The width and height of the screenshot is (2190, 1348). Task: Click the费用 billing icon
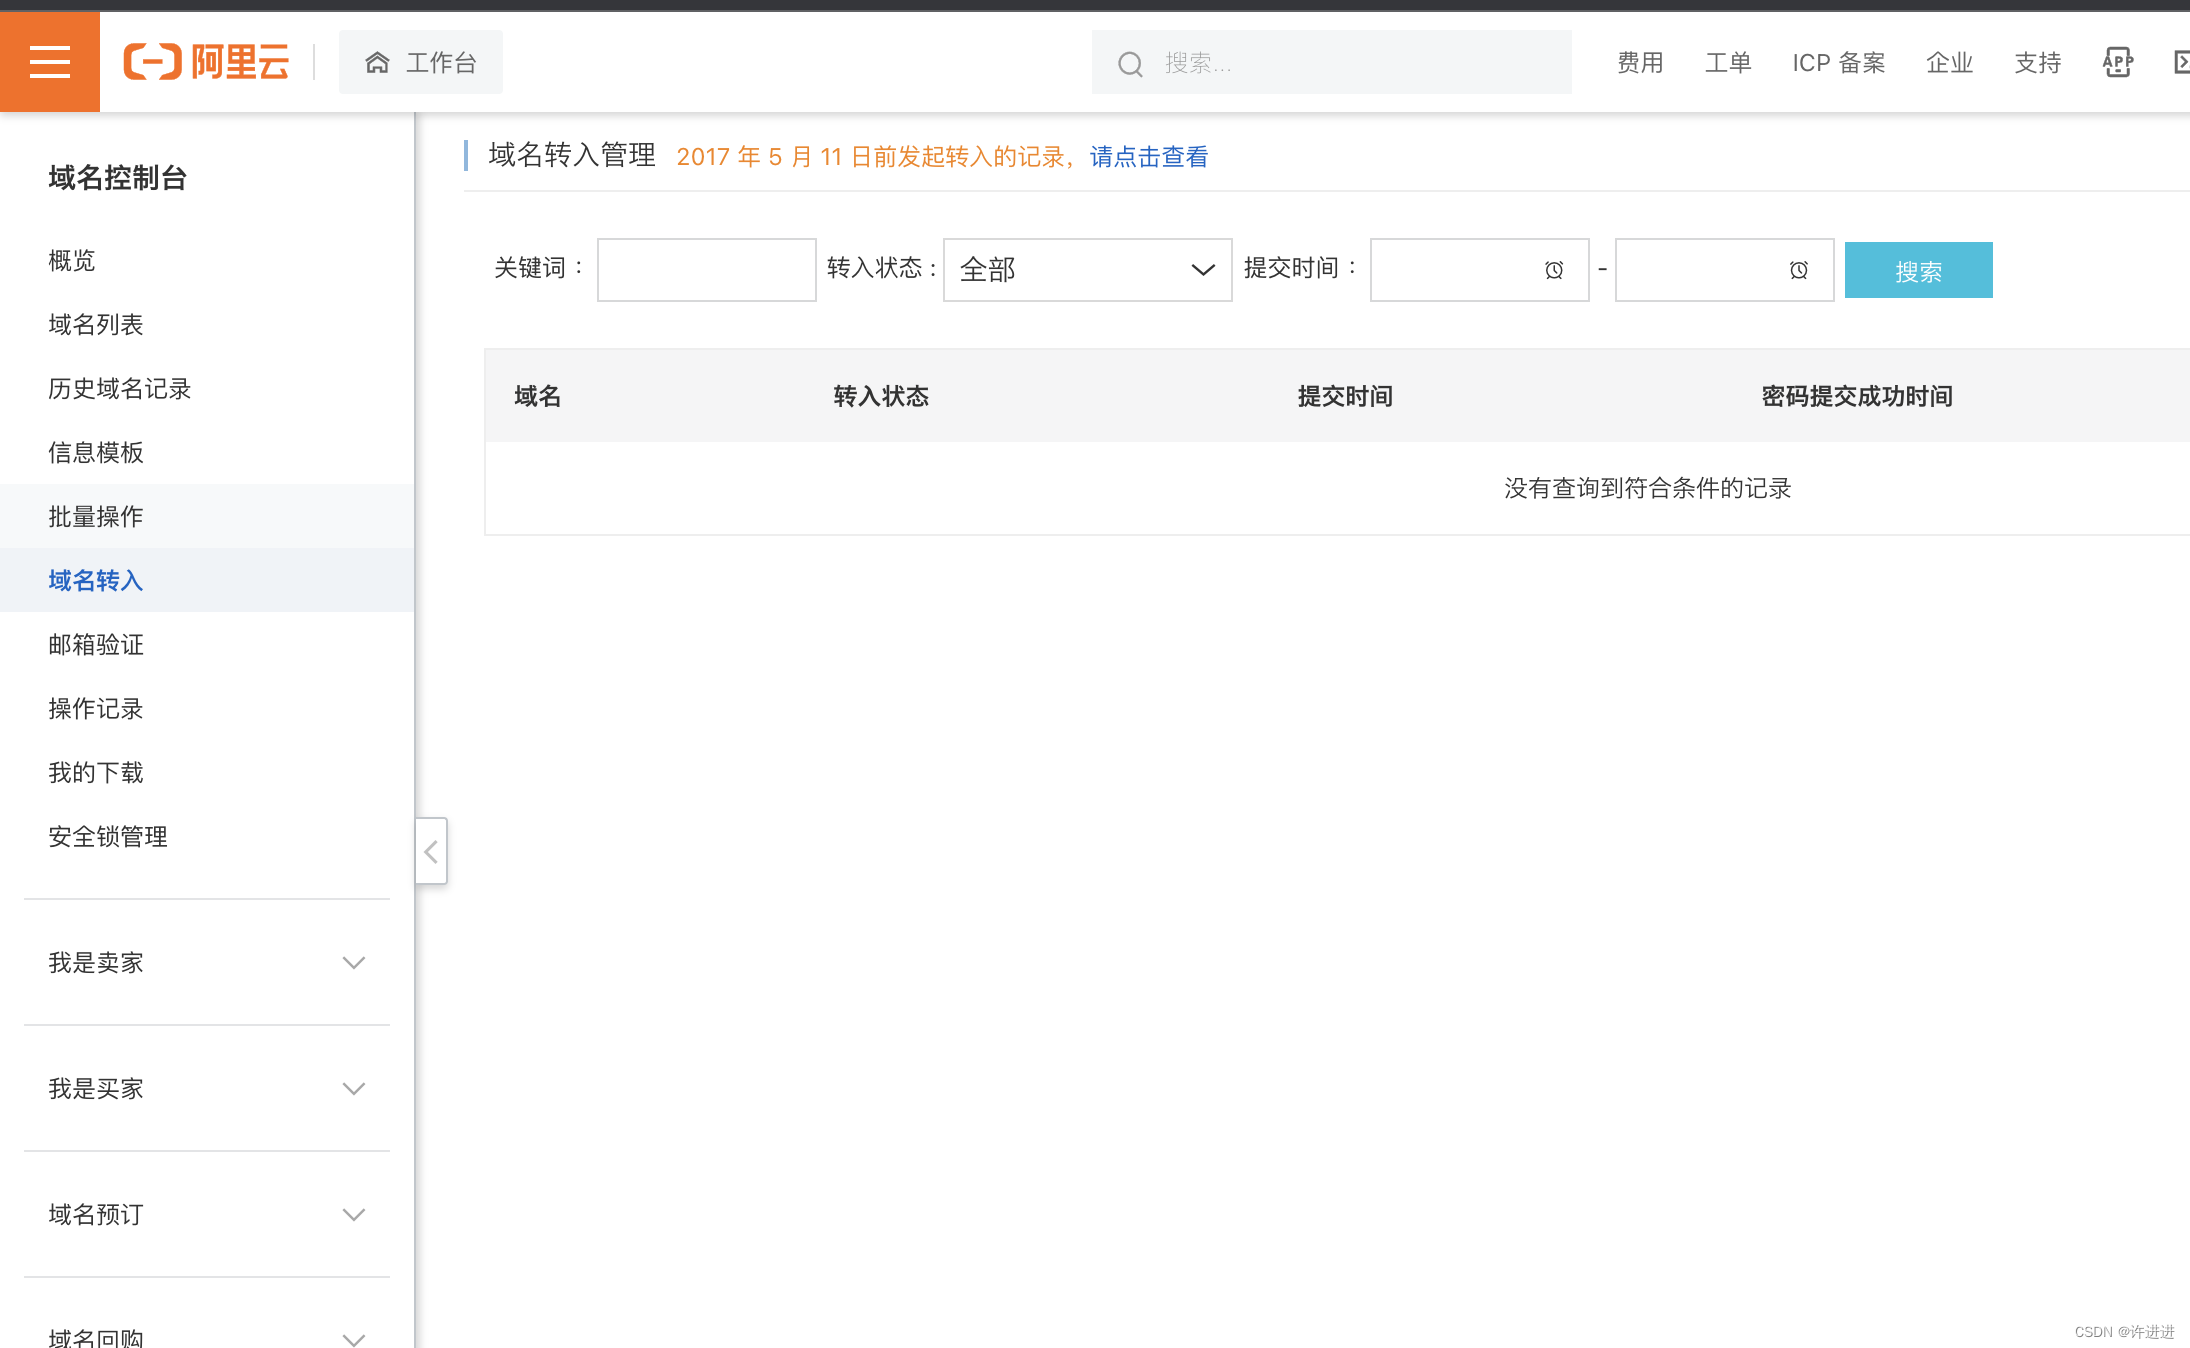pyautogui.click(x=1642, y=61)
